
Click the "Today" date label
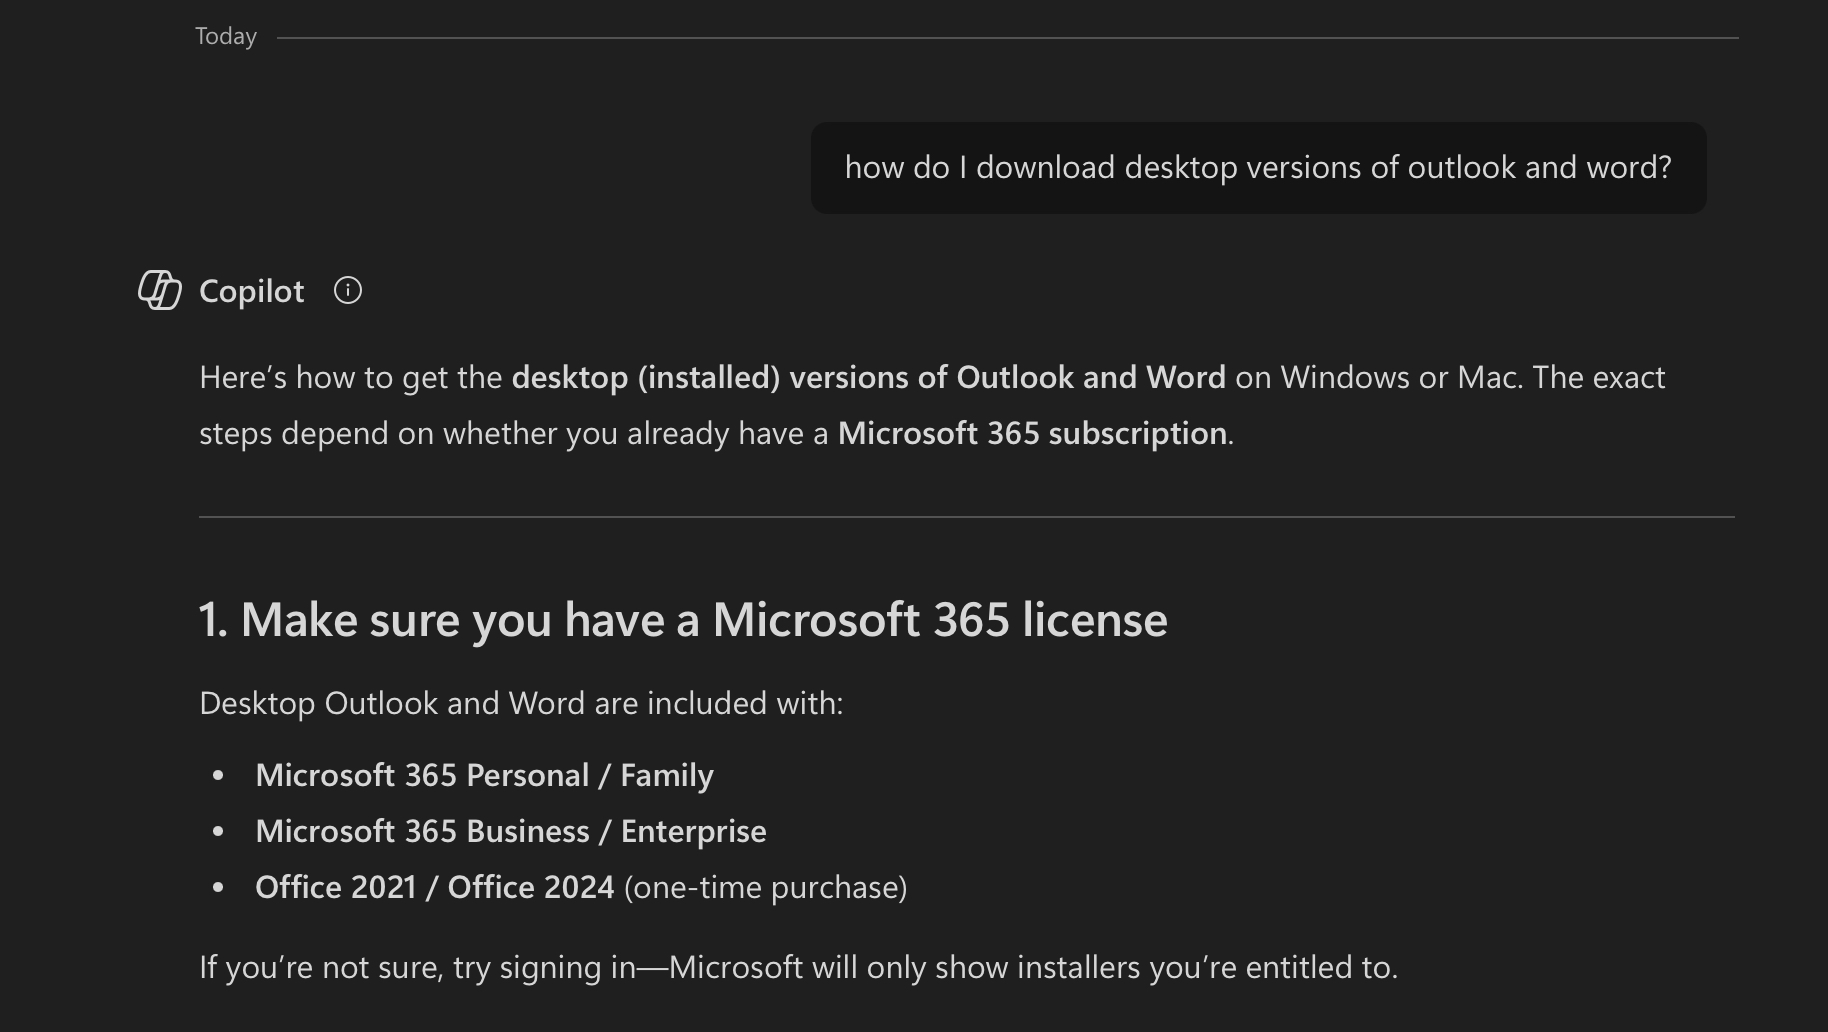tap(226, 37)
